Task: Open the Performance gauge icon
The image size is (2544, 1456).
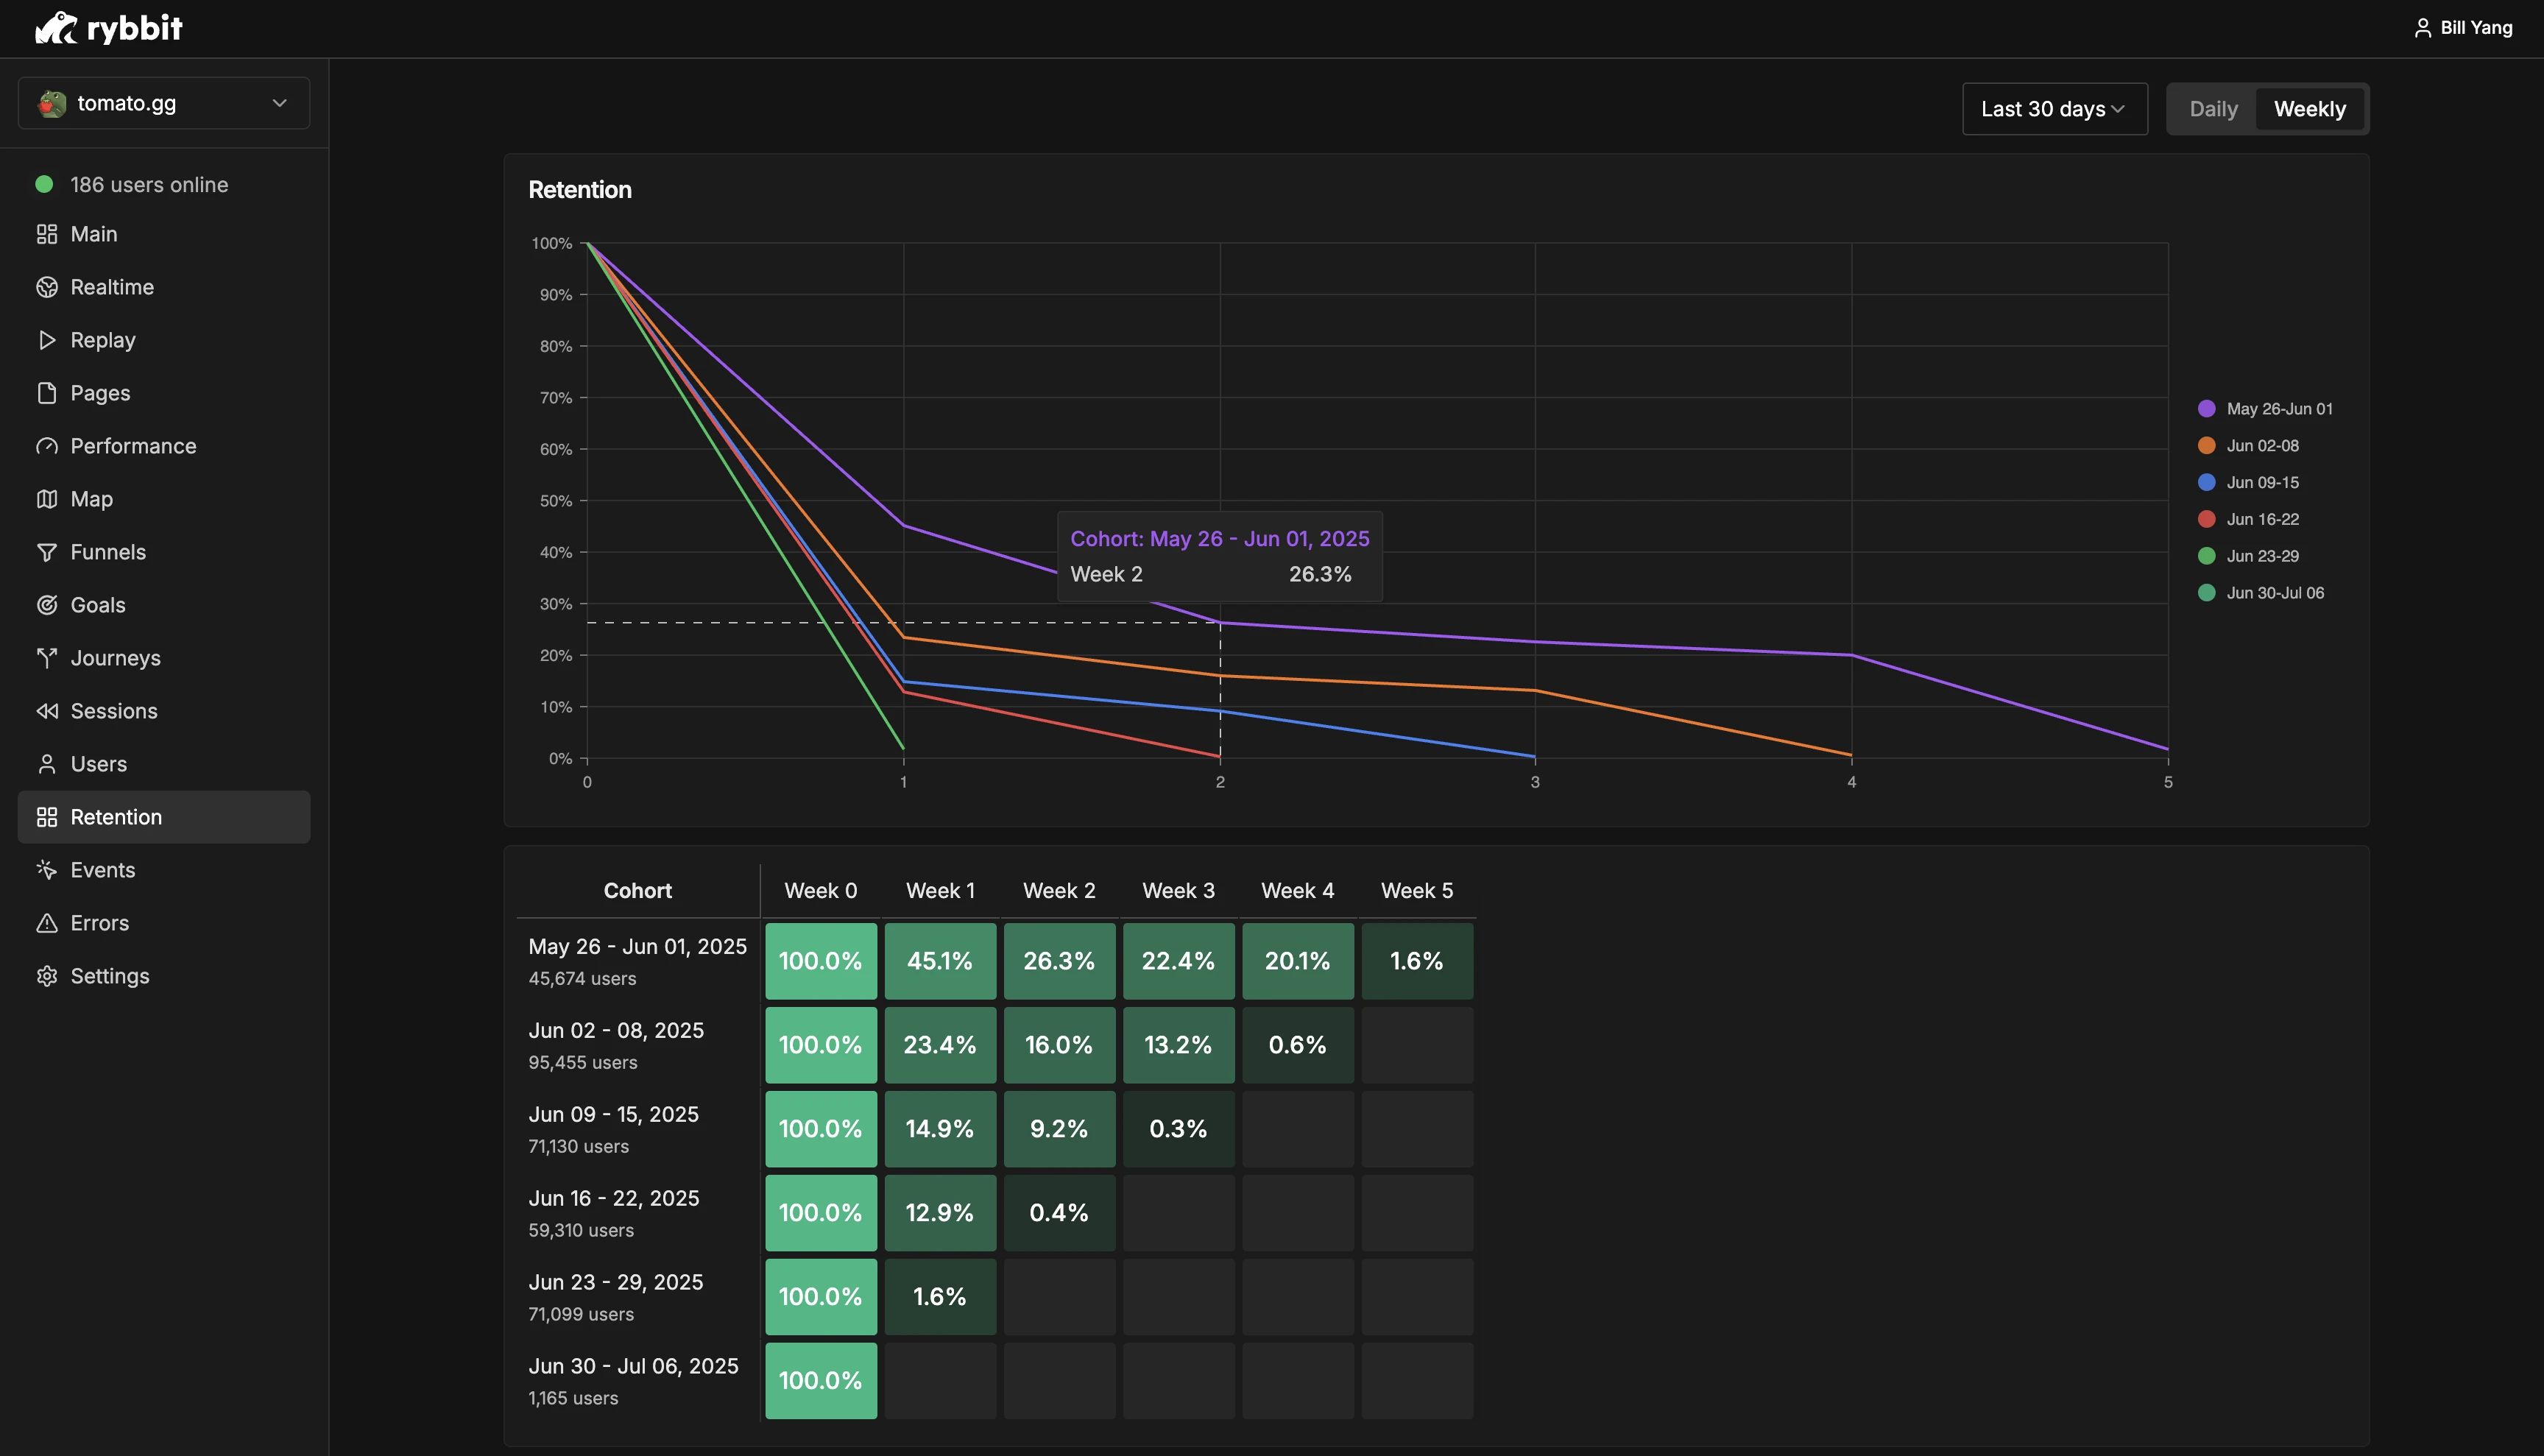Action: pos(46,446)
